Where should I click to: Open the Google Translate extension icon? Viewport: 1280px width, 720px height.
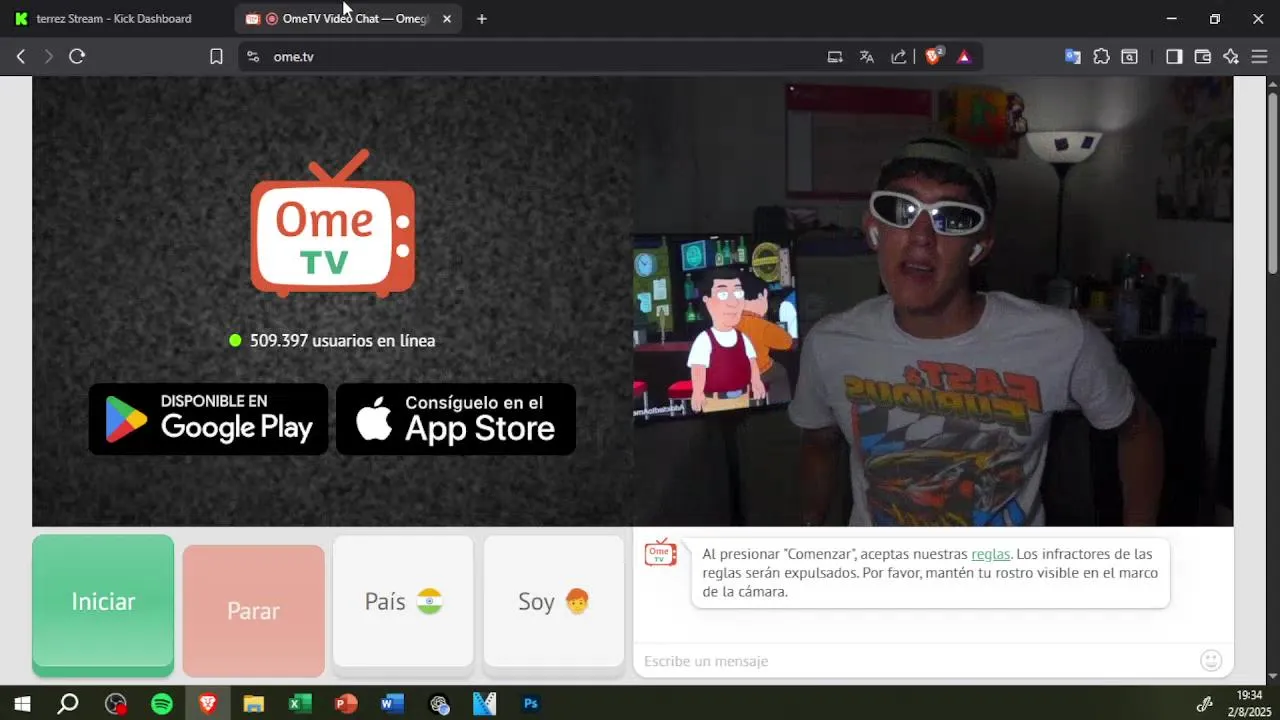pyautogui.click(x=1073, y=57)
